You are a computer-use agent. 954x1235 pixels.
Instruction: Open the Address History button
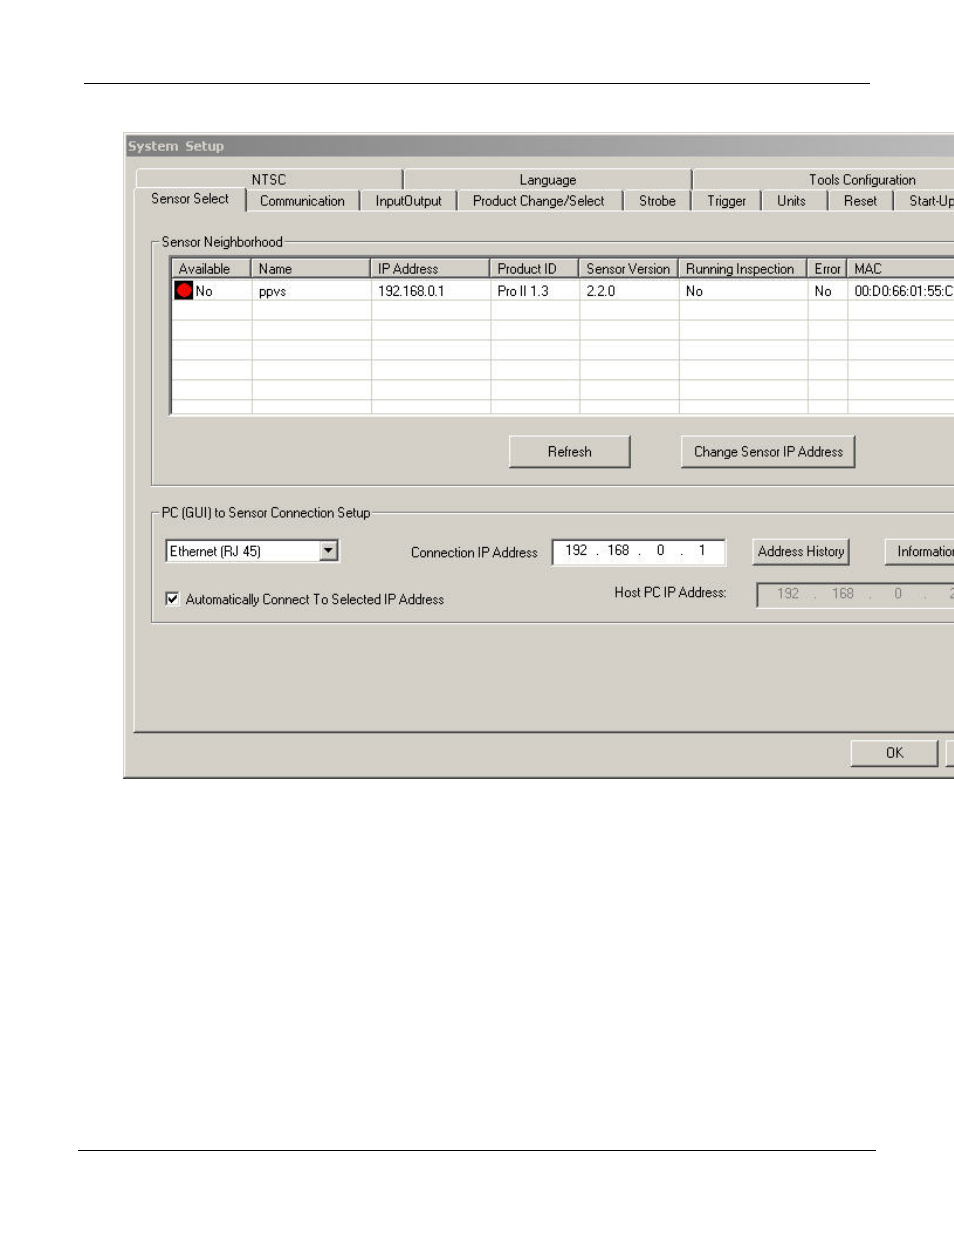(x=801, y=551)
